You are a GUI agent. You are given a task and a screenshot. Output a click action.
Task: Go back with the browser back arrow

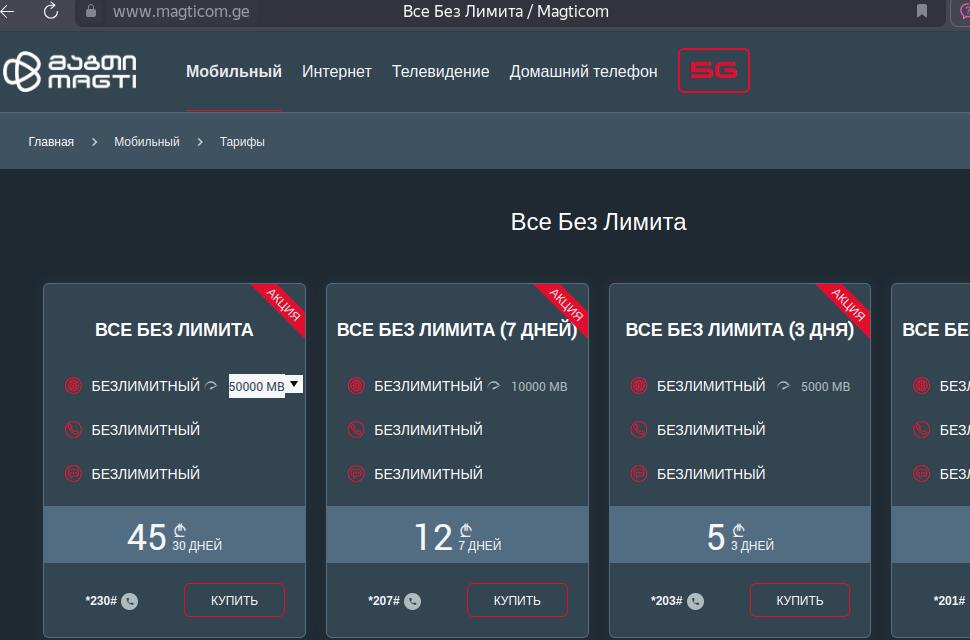(x=7, y=11)
